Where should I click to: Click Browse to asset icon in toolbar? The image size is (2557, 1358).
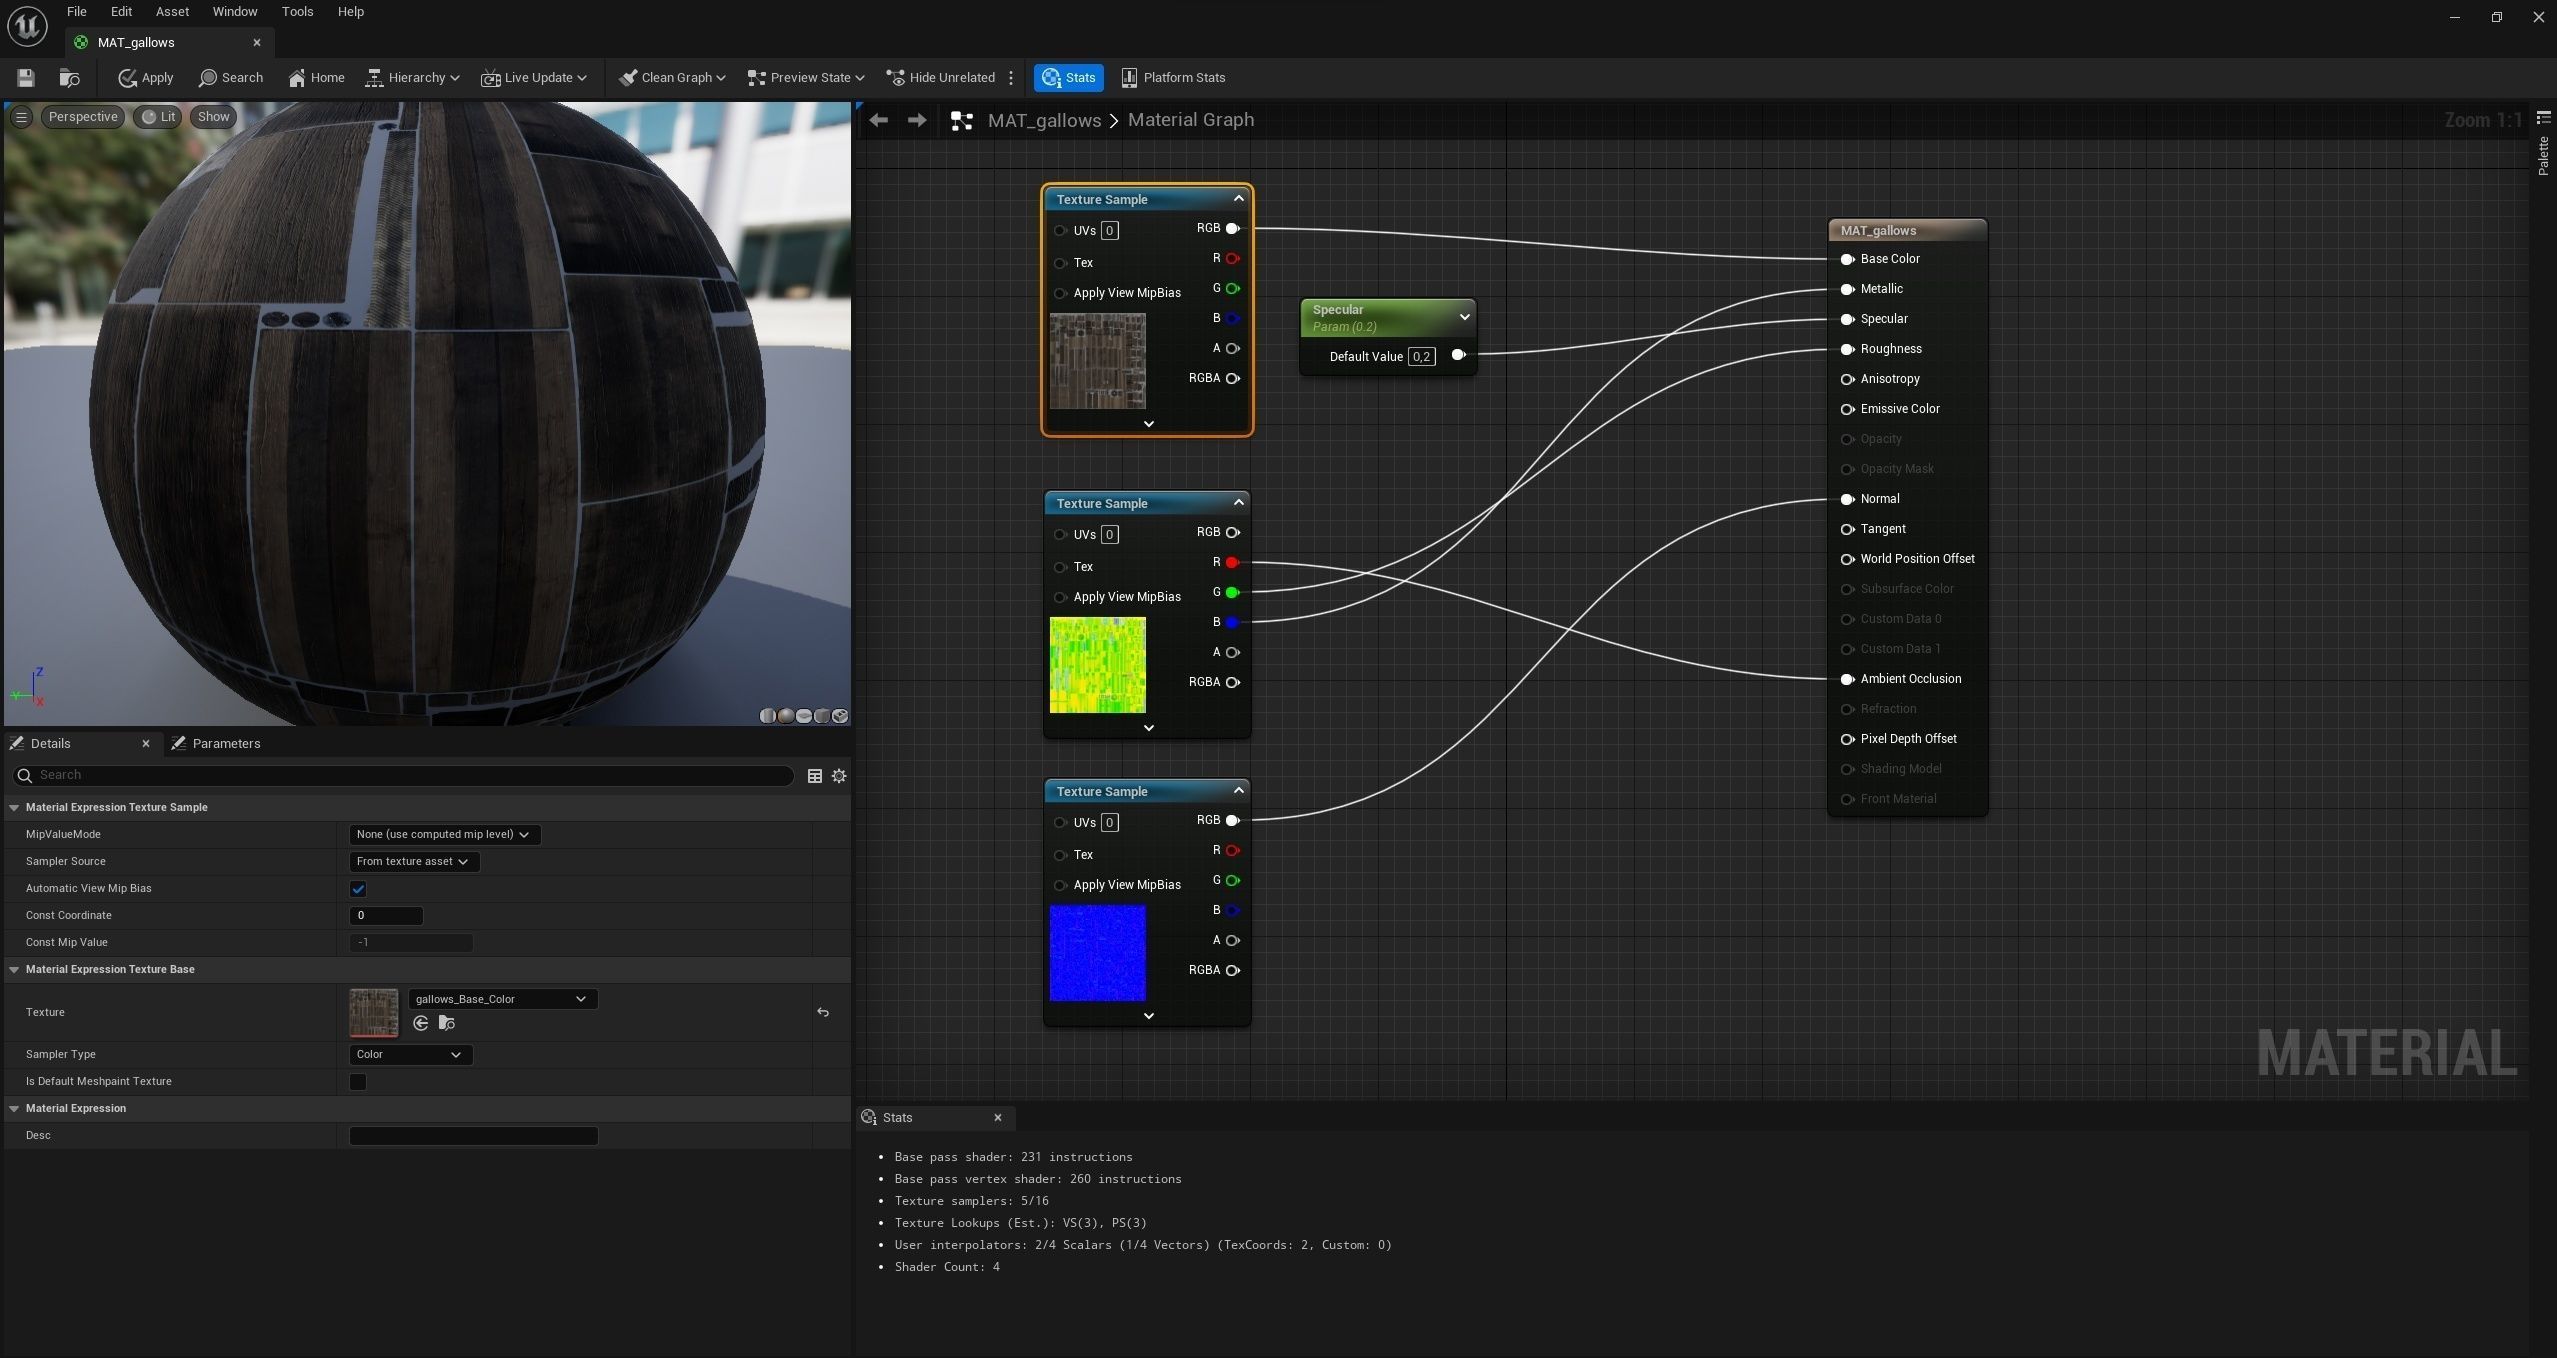69,77
